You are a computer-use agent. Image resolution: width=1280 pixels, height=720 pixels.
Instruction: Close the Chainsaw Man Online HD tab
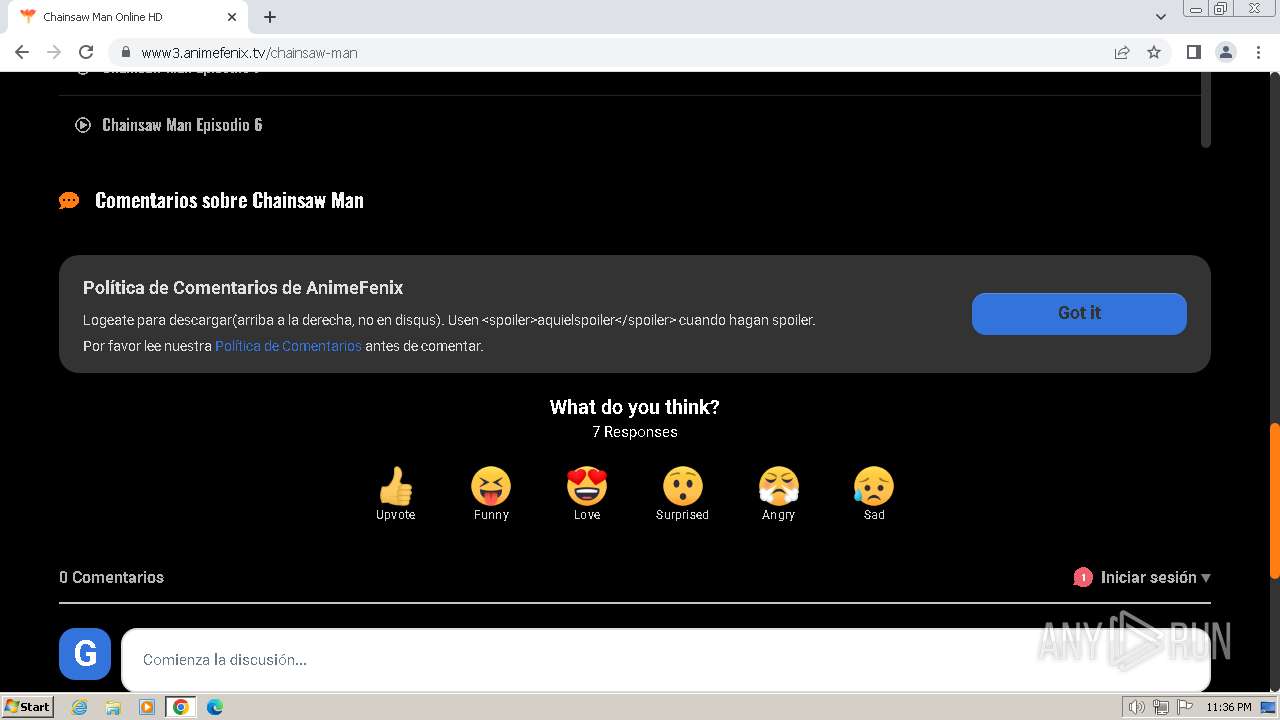point(232,17)
